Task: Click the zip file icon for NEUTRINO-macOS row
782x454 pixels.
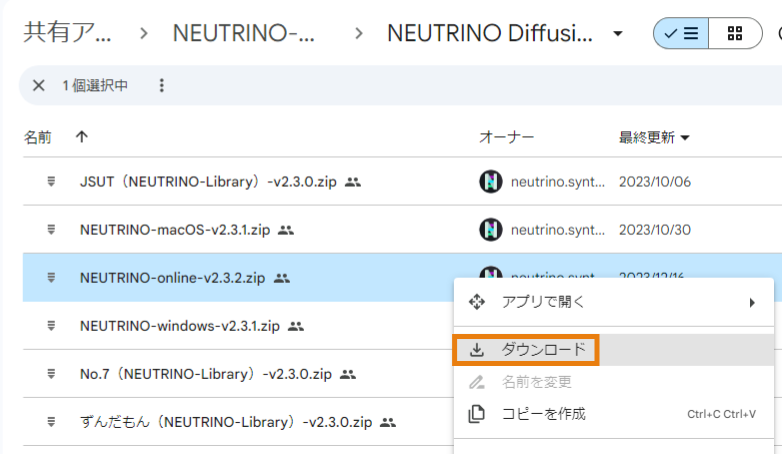Action: click(x=51, y=230)
